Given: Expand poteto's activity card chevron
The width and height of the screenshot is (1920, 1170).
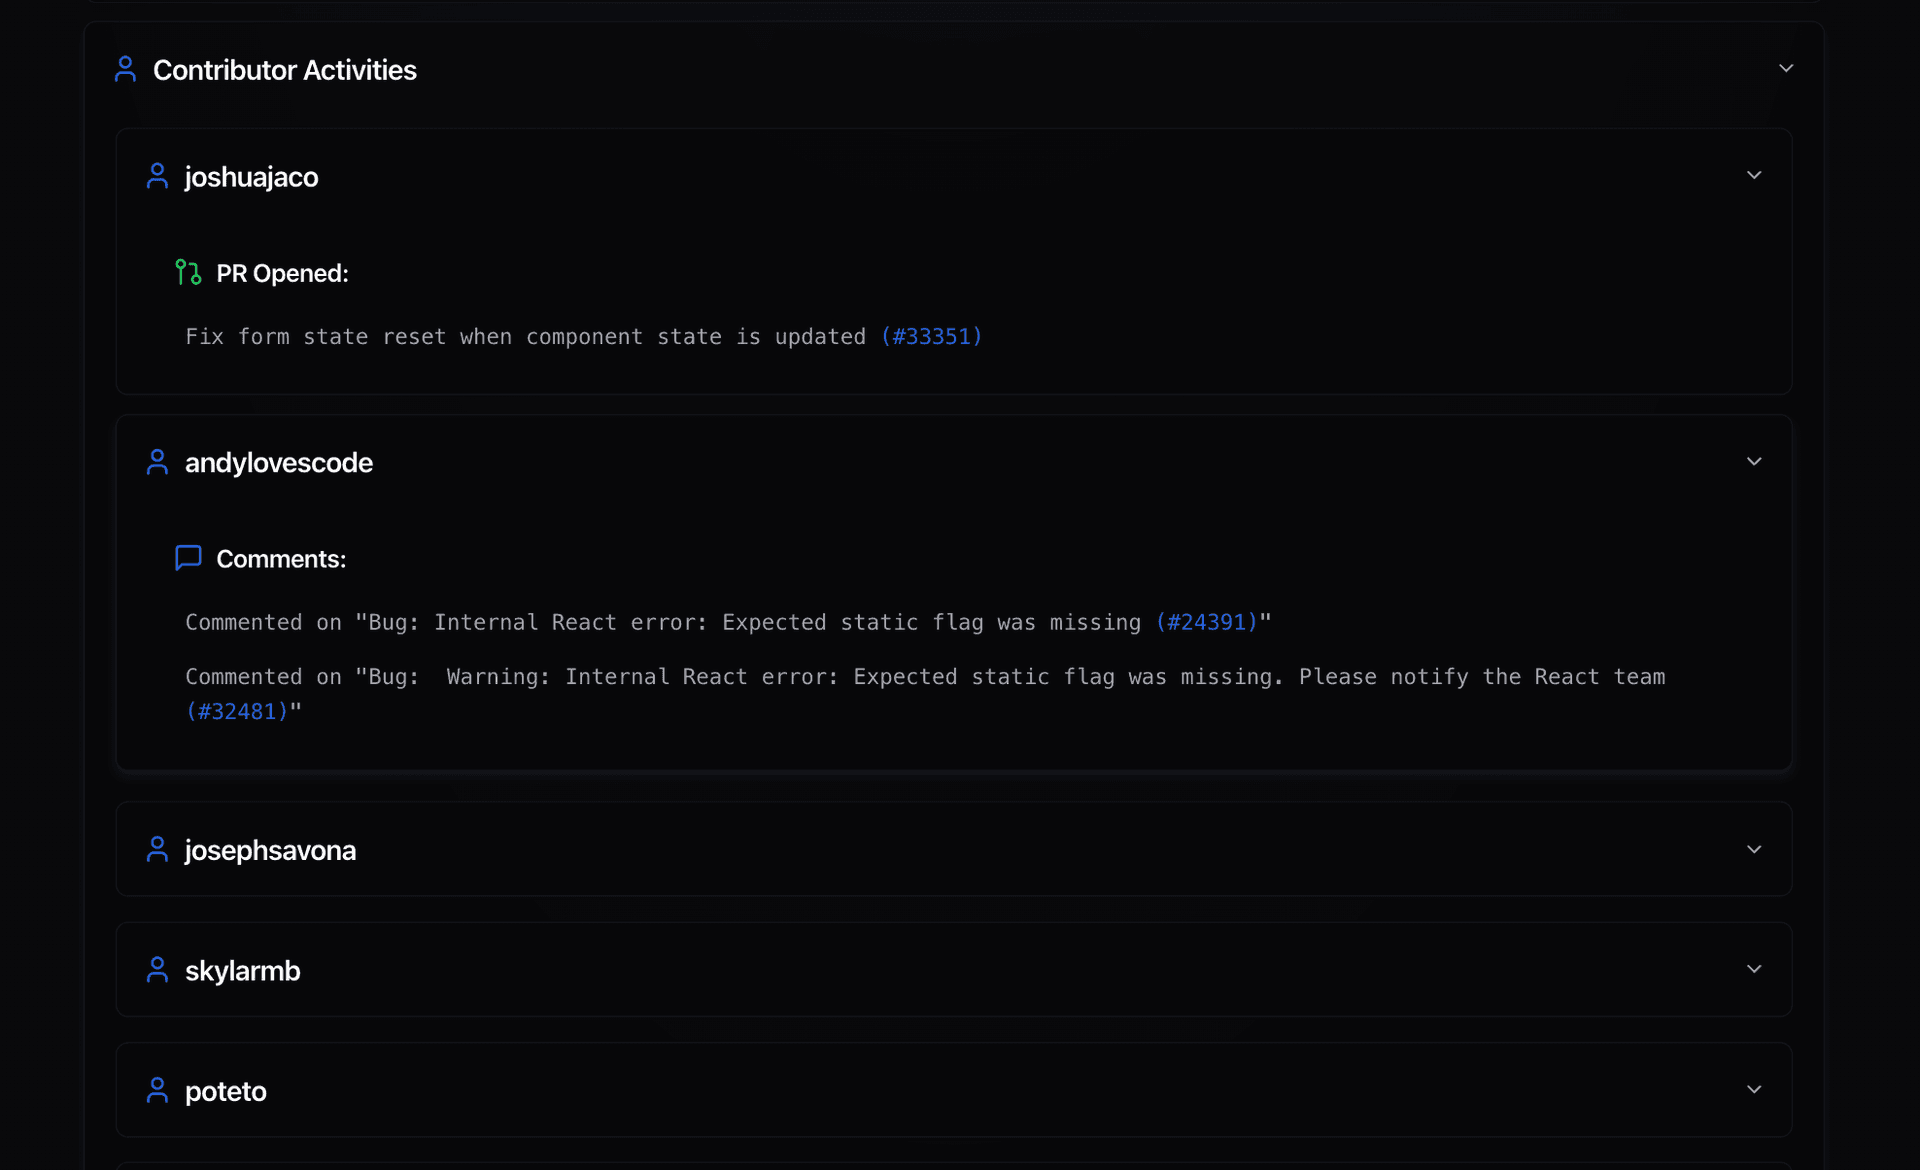Looking at the screenshot, I should tap(1754, 1089).
